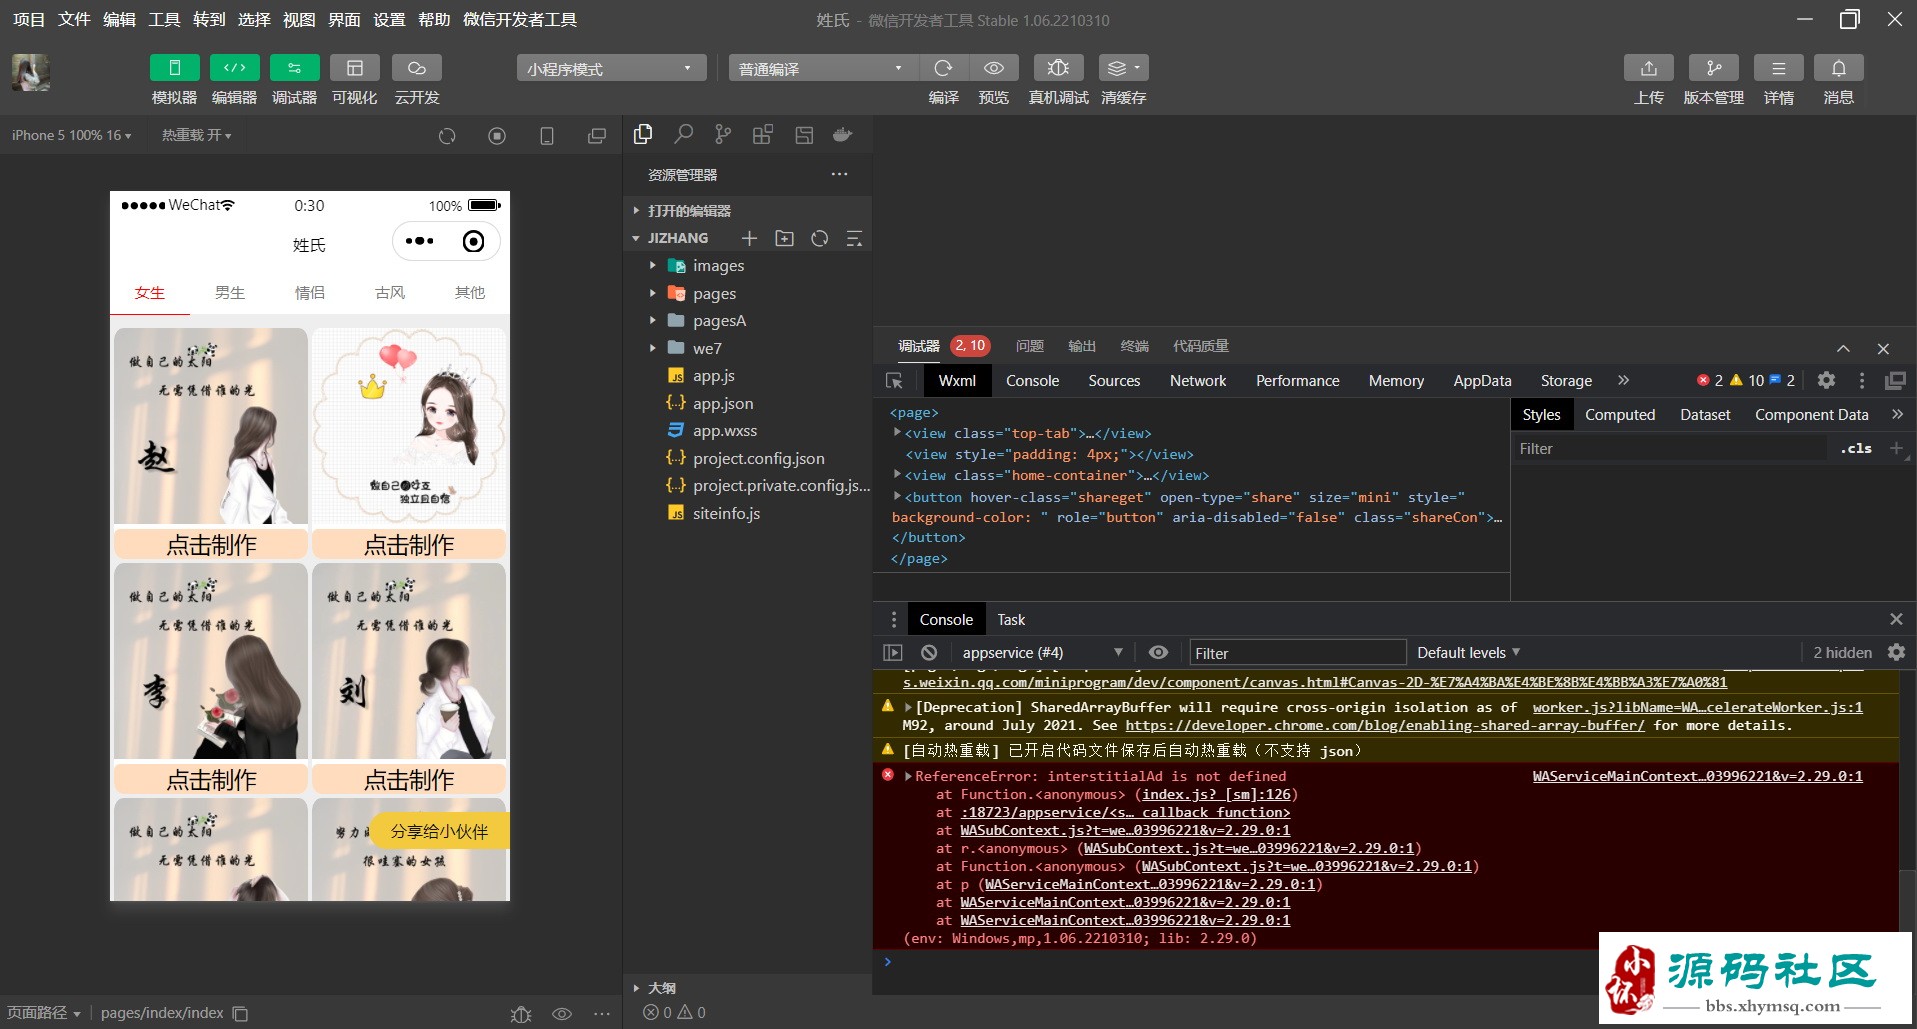
Task: Refresh the JIZHANG file explorer
Action: pyautogui.click(x=820, y=238)
